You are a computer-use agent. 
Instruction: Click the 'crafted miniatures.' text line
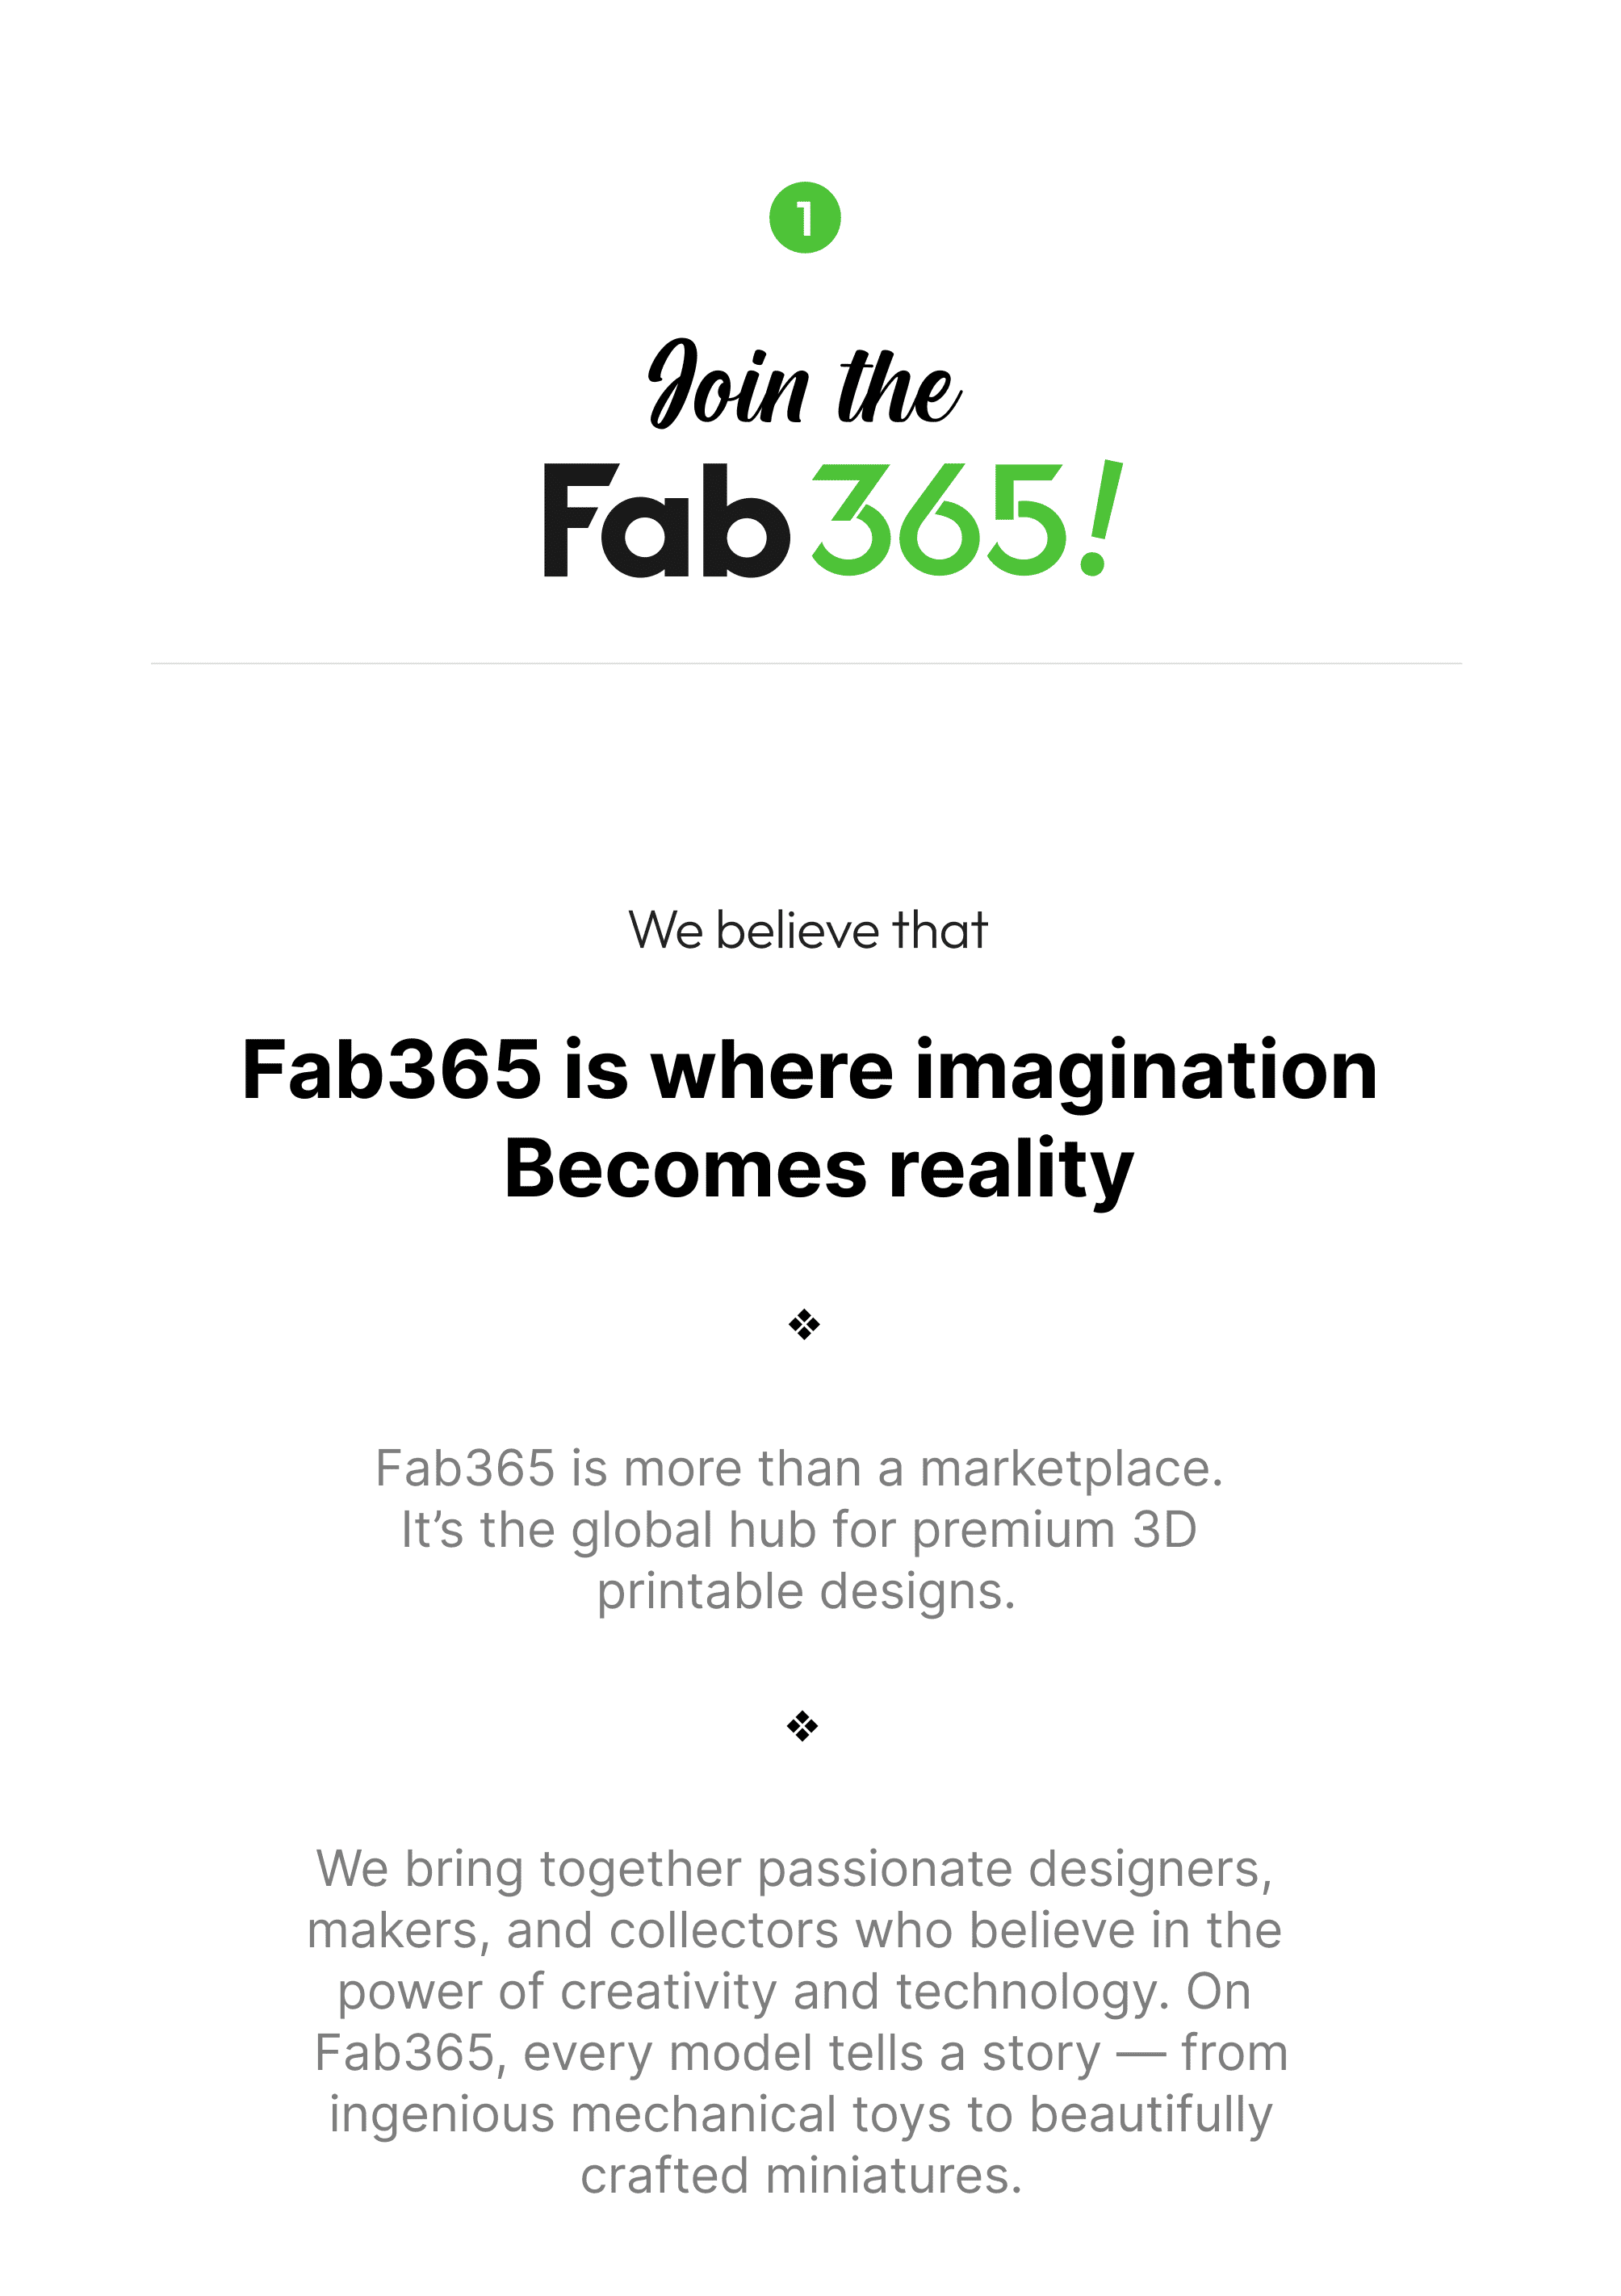click(x=802, y=2176)
